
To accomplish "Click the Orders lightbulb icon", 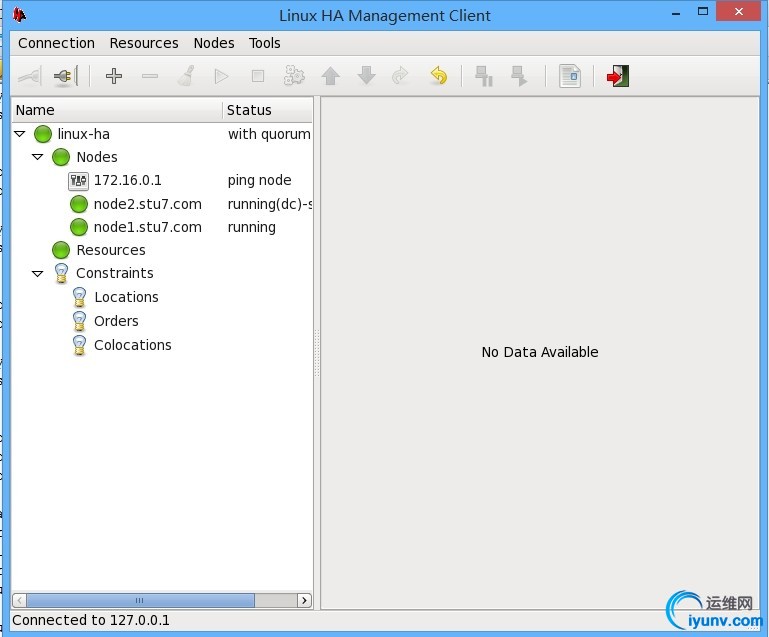I will pos(79,321).
